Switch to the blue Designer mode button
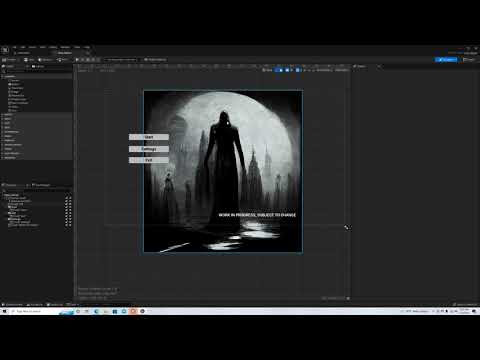The width and height of the screenshot is (480, 360). (446, 60)
